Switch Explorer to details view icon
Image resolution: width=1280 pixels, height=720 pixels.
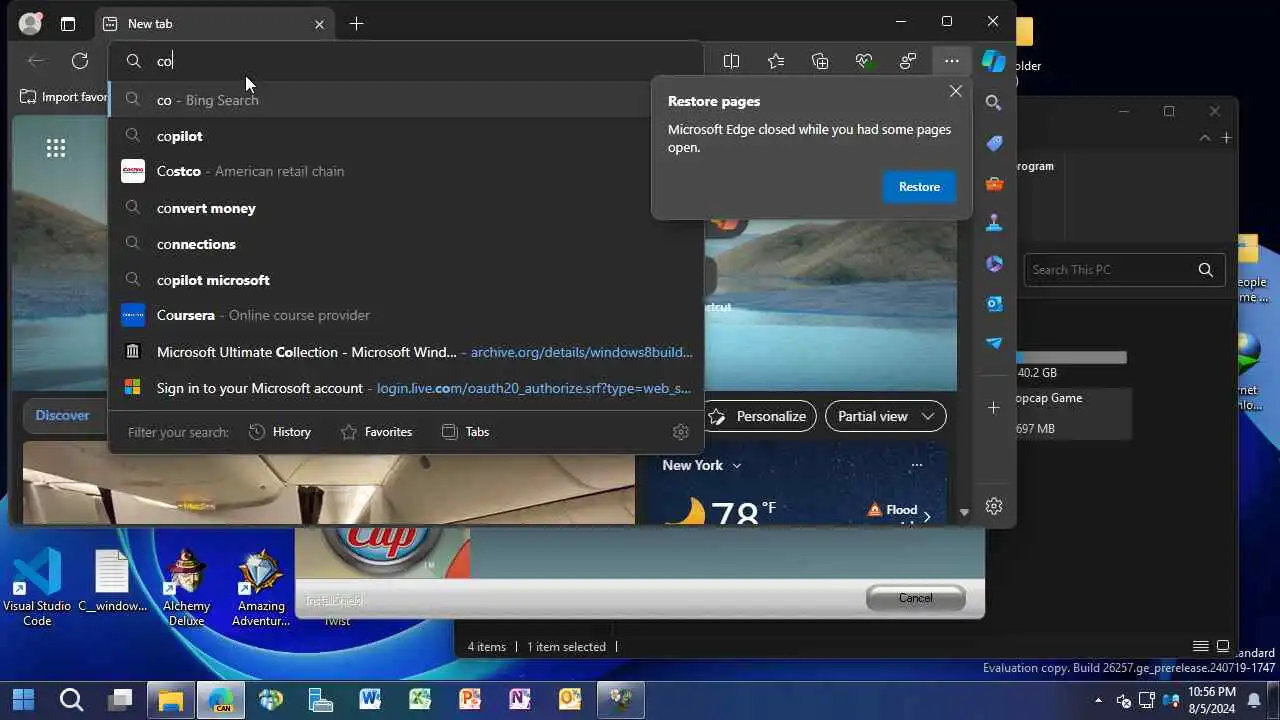point(1201,647)
